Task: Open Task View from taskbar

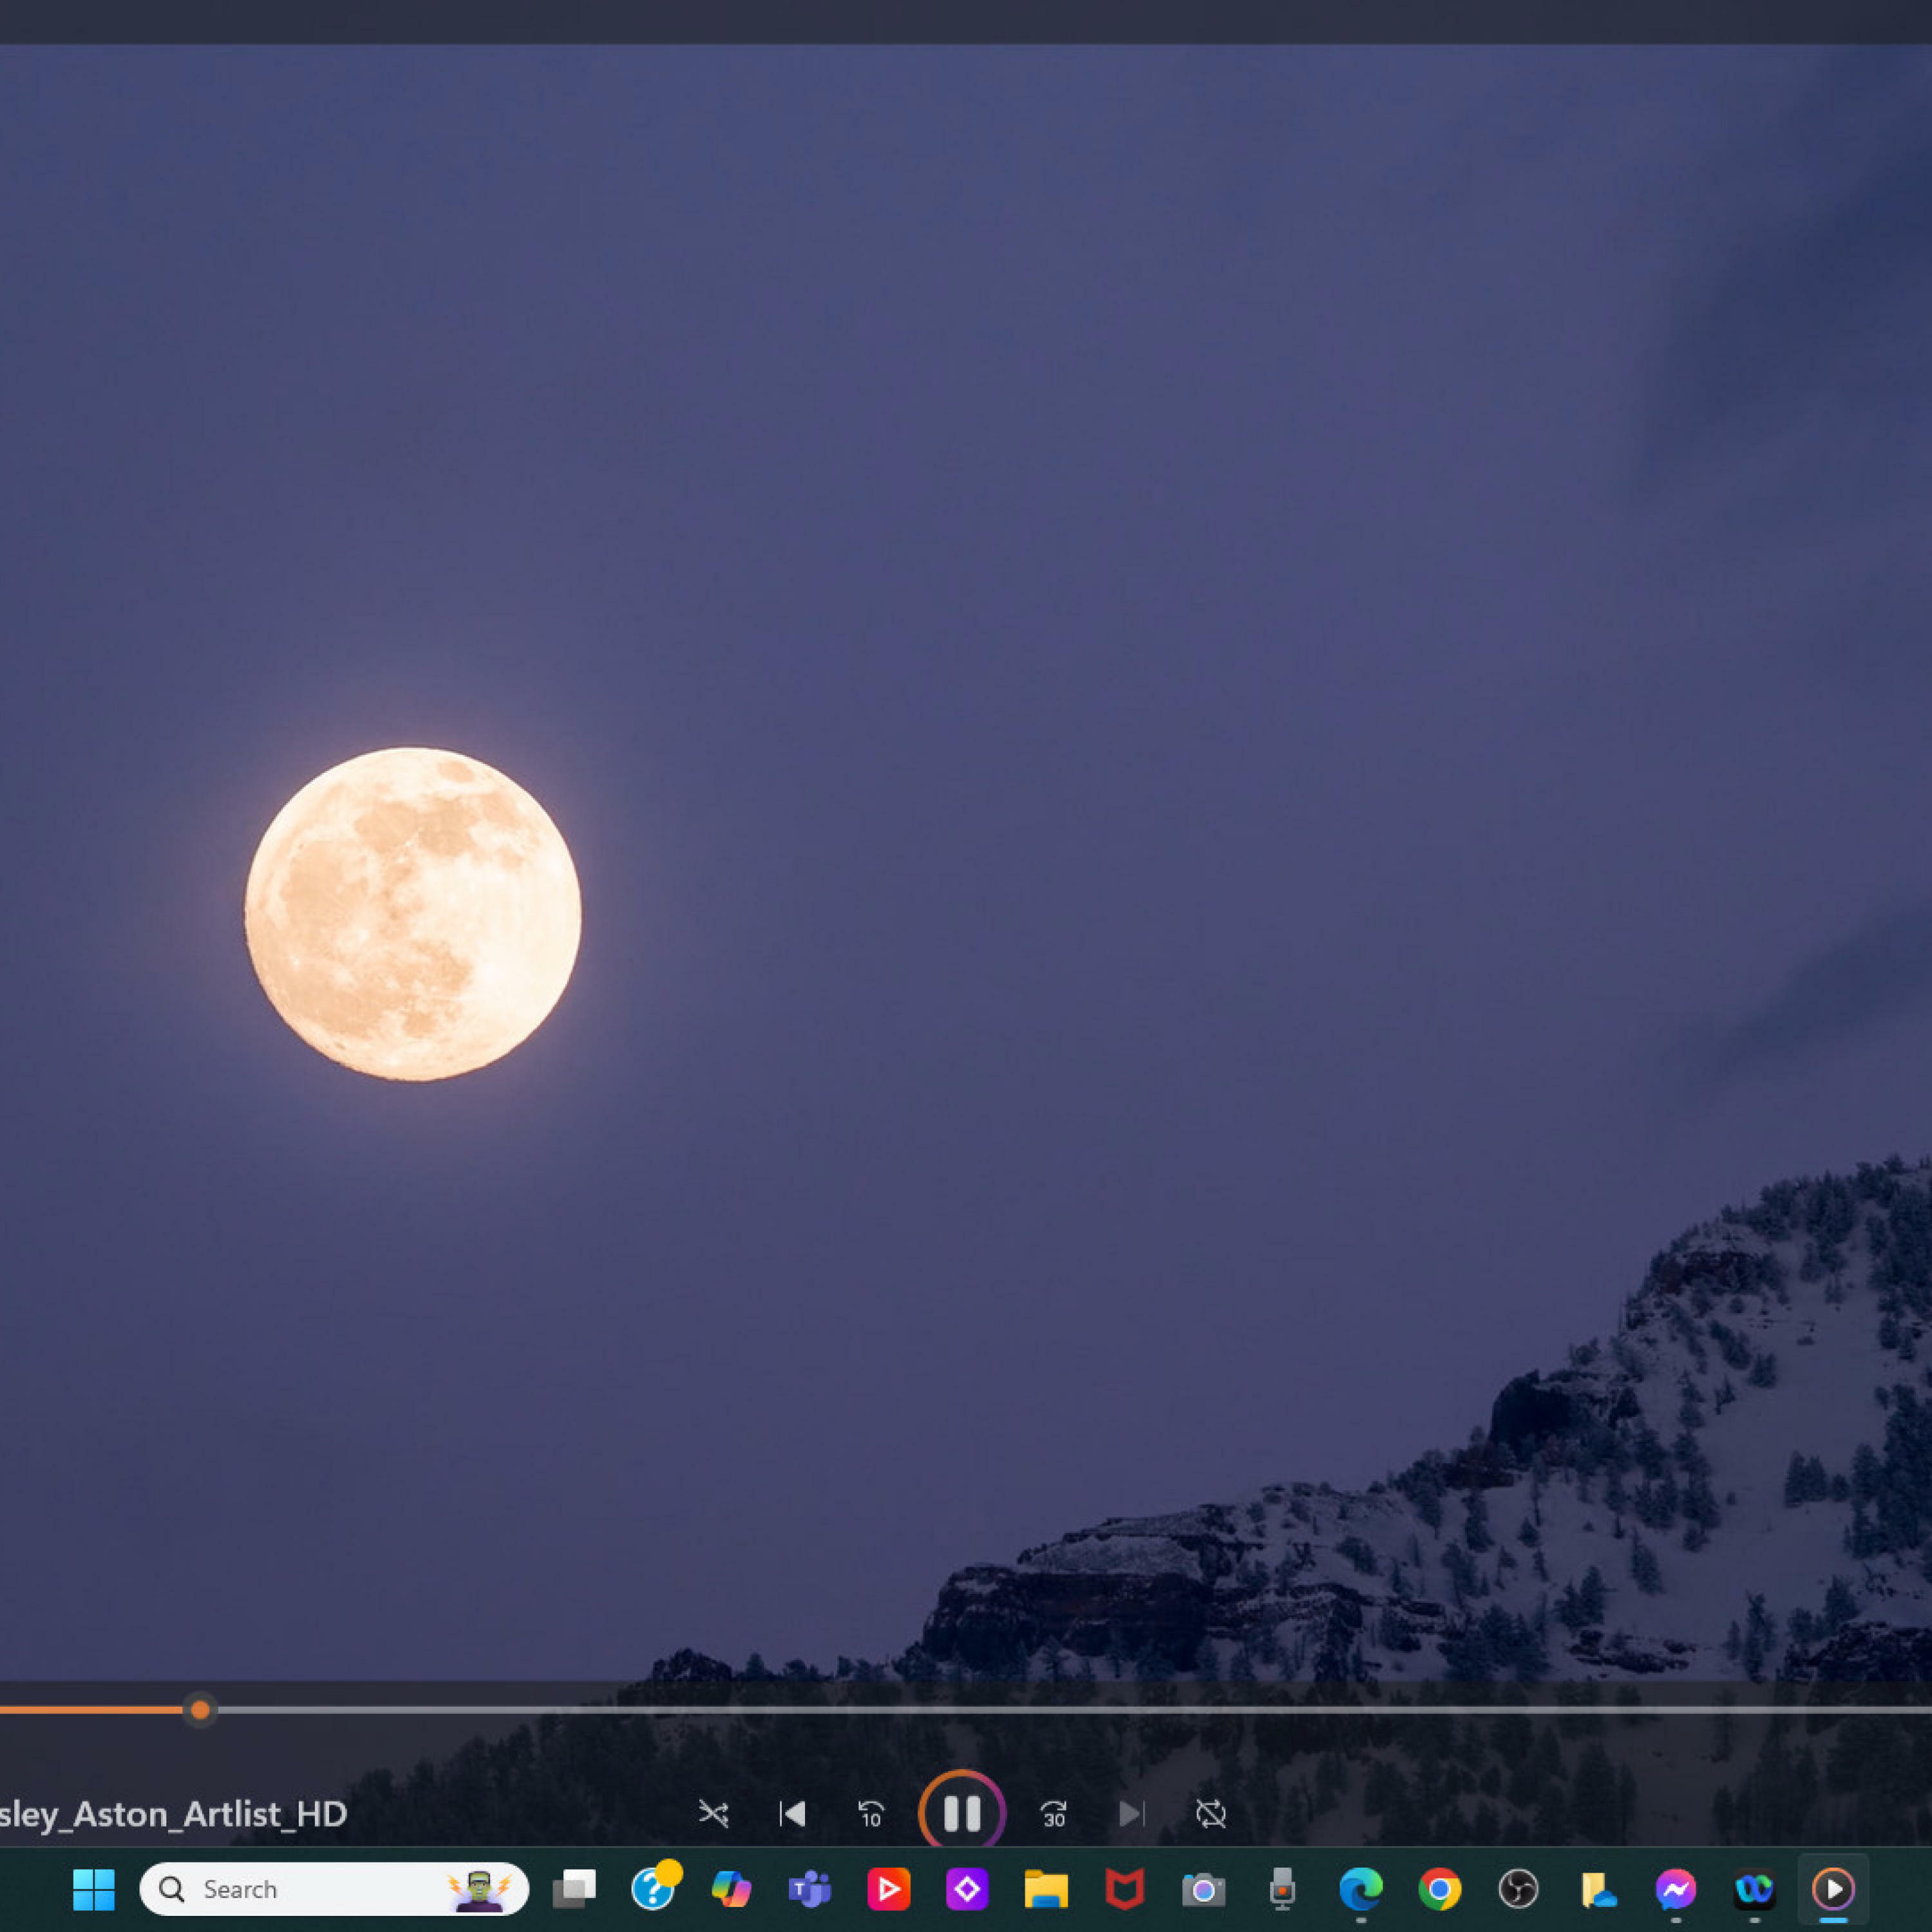Action: pyautogui.click(x=574, y=1889)
